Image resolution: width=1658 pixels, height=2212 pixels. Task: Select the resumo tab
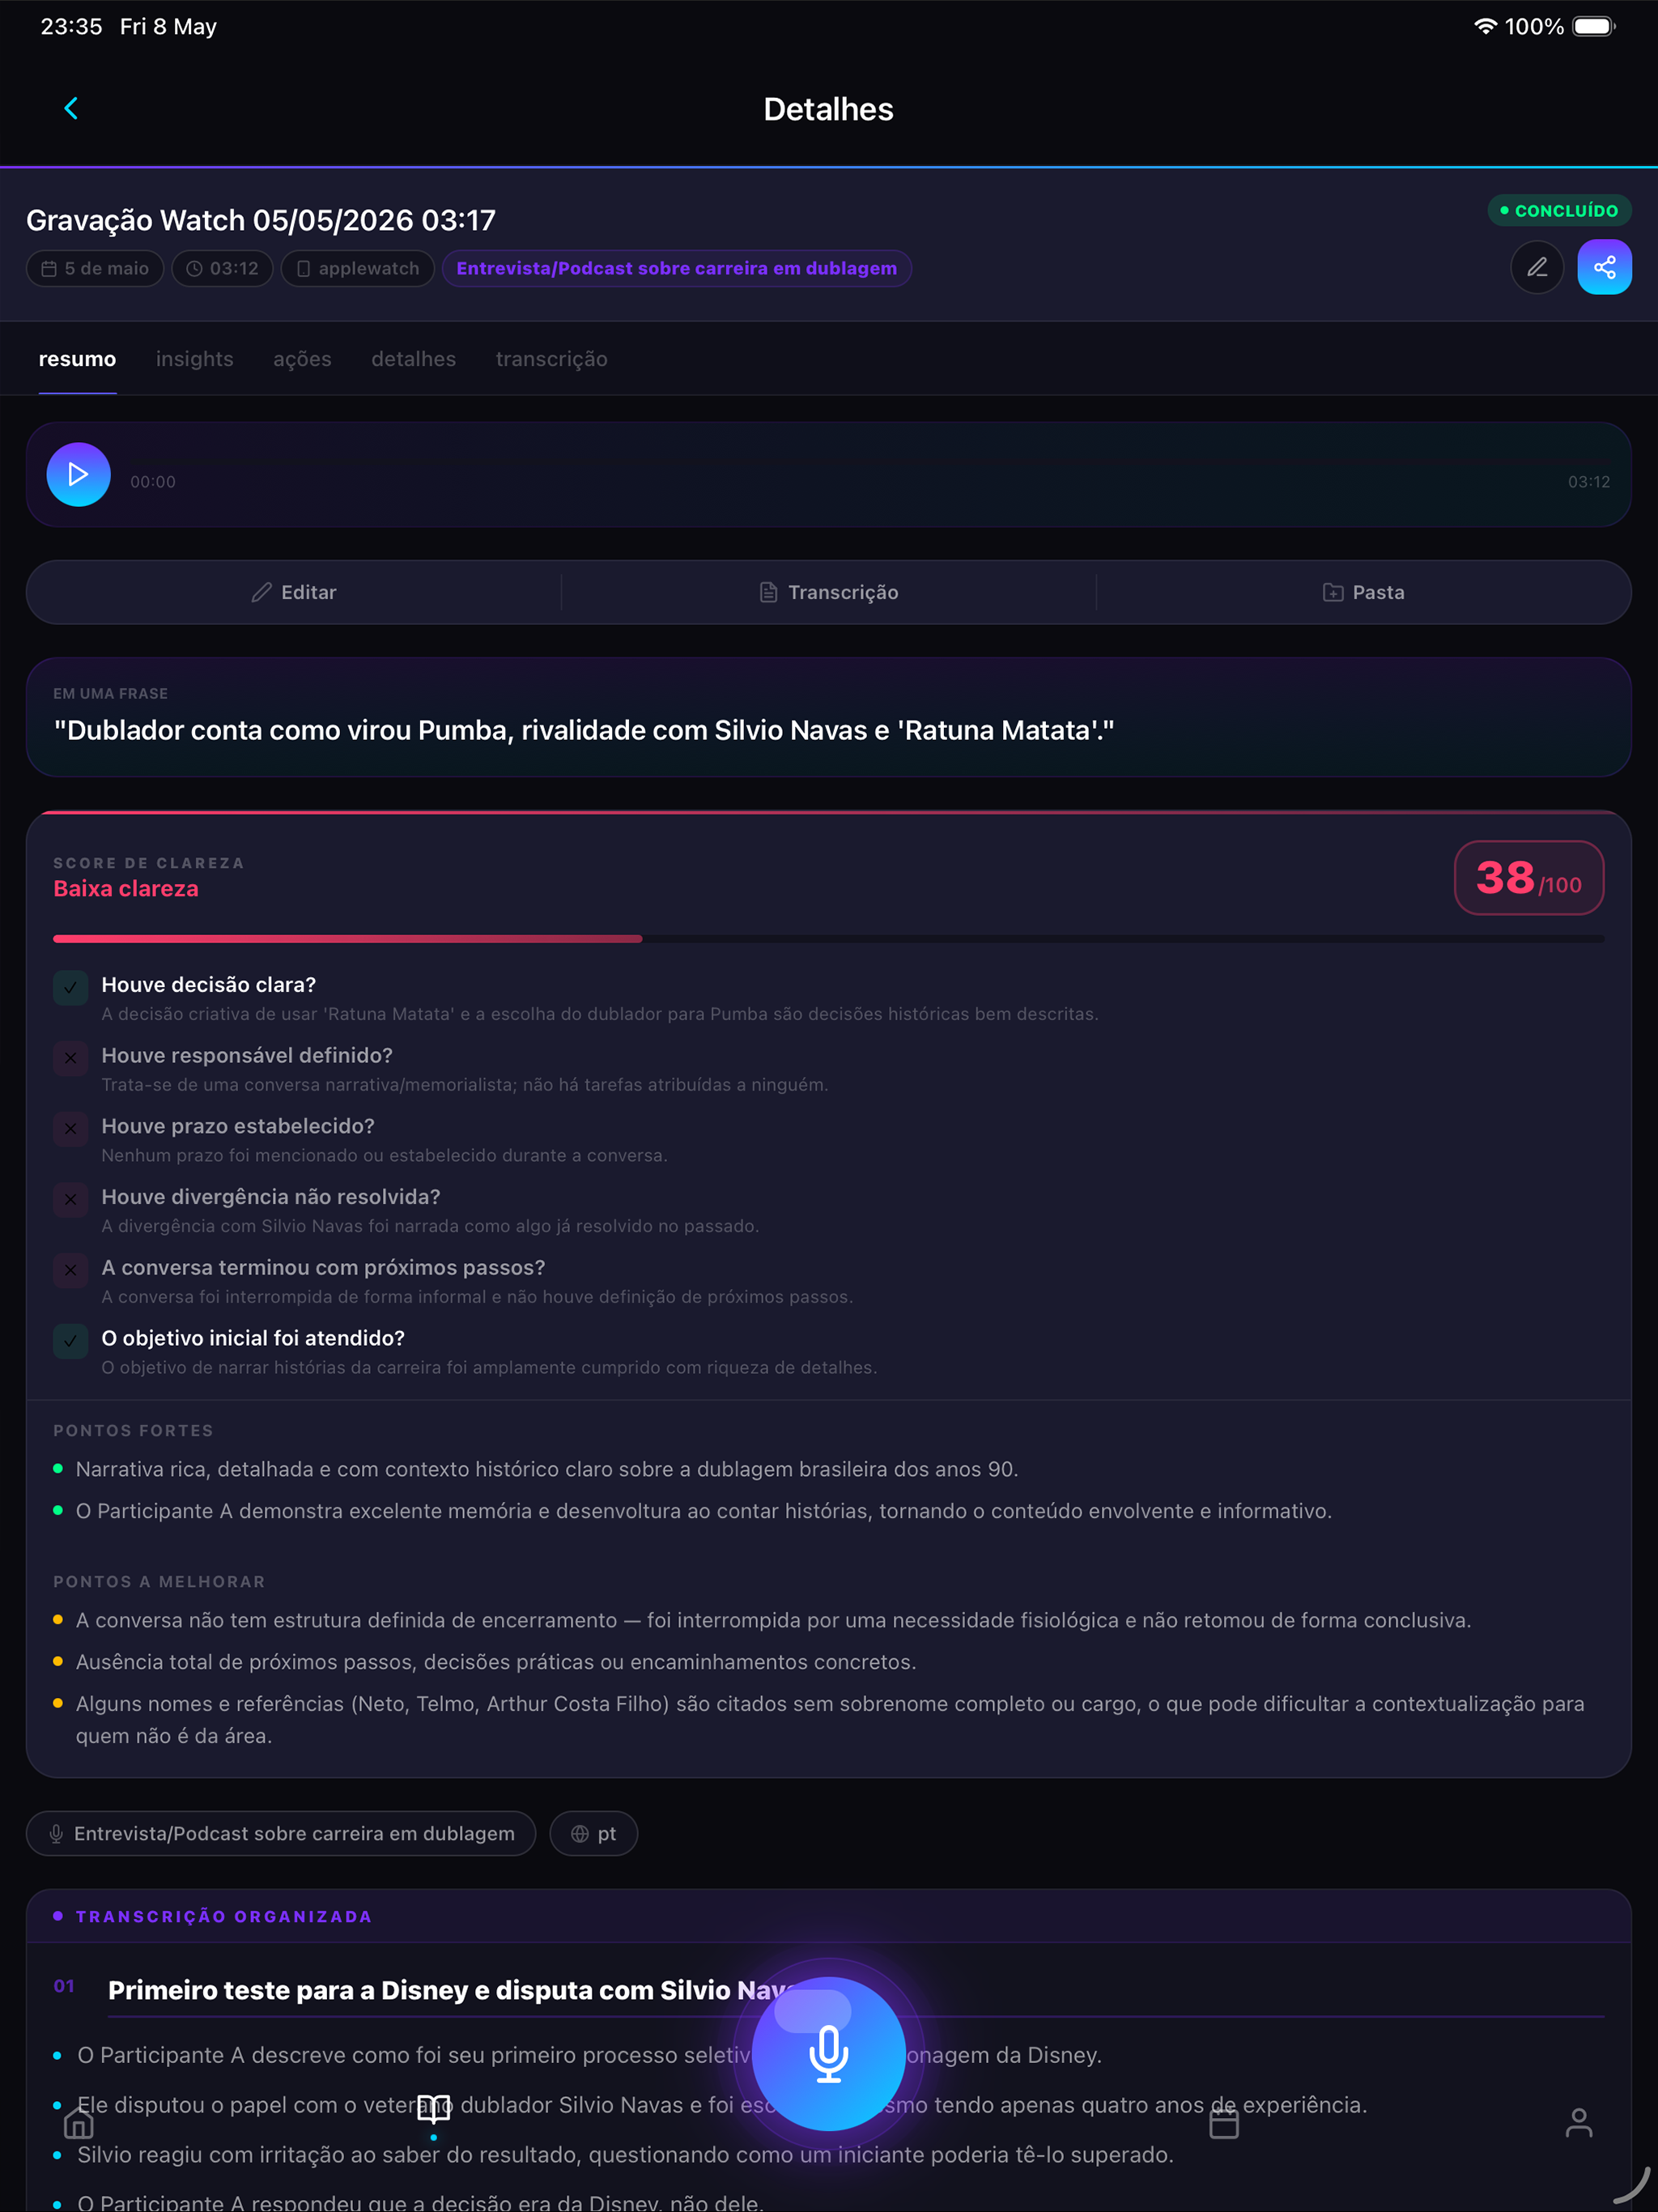(x=77, y=359)
